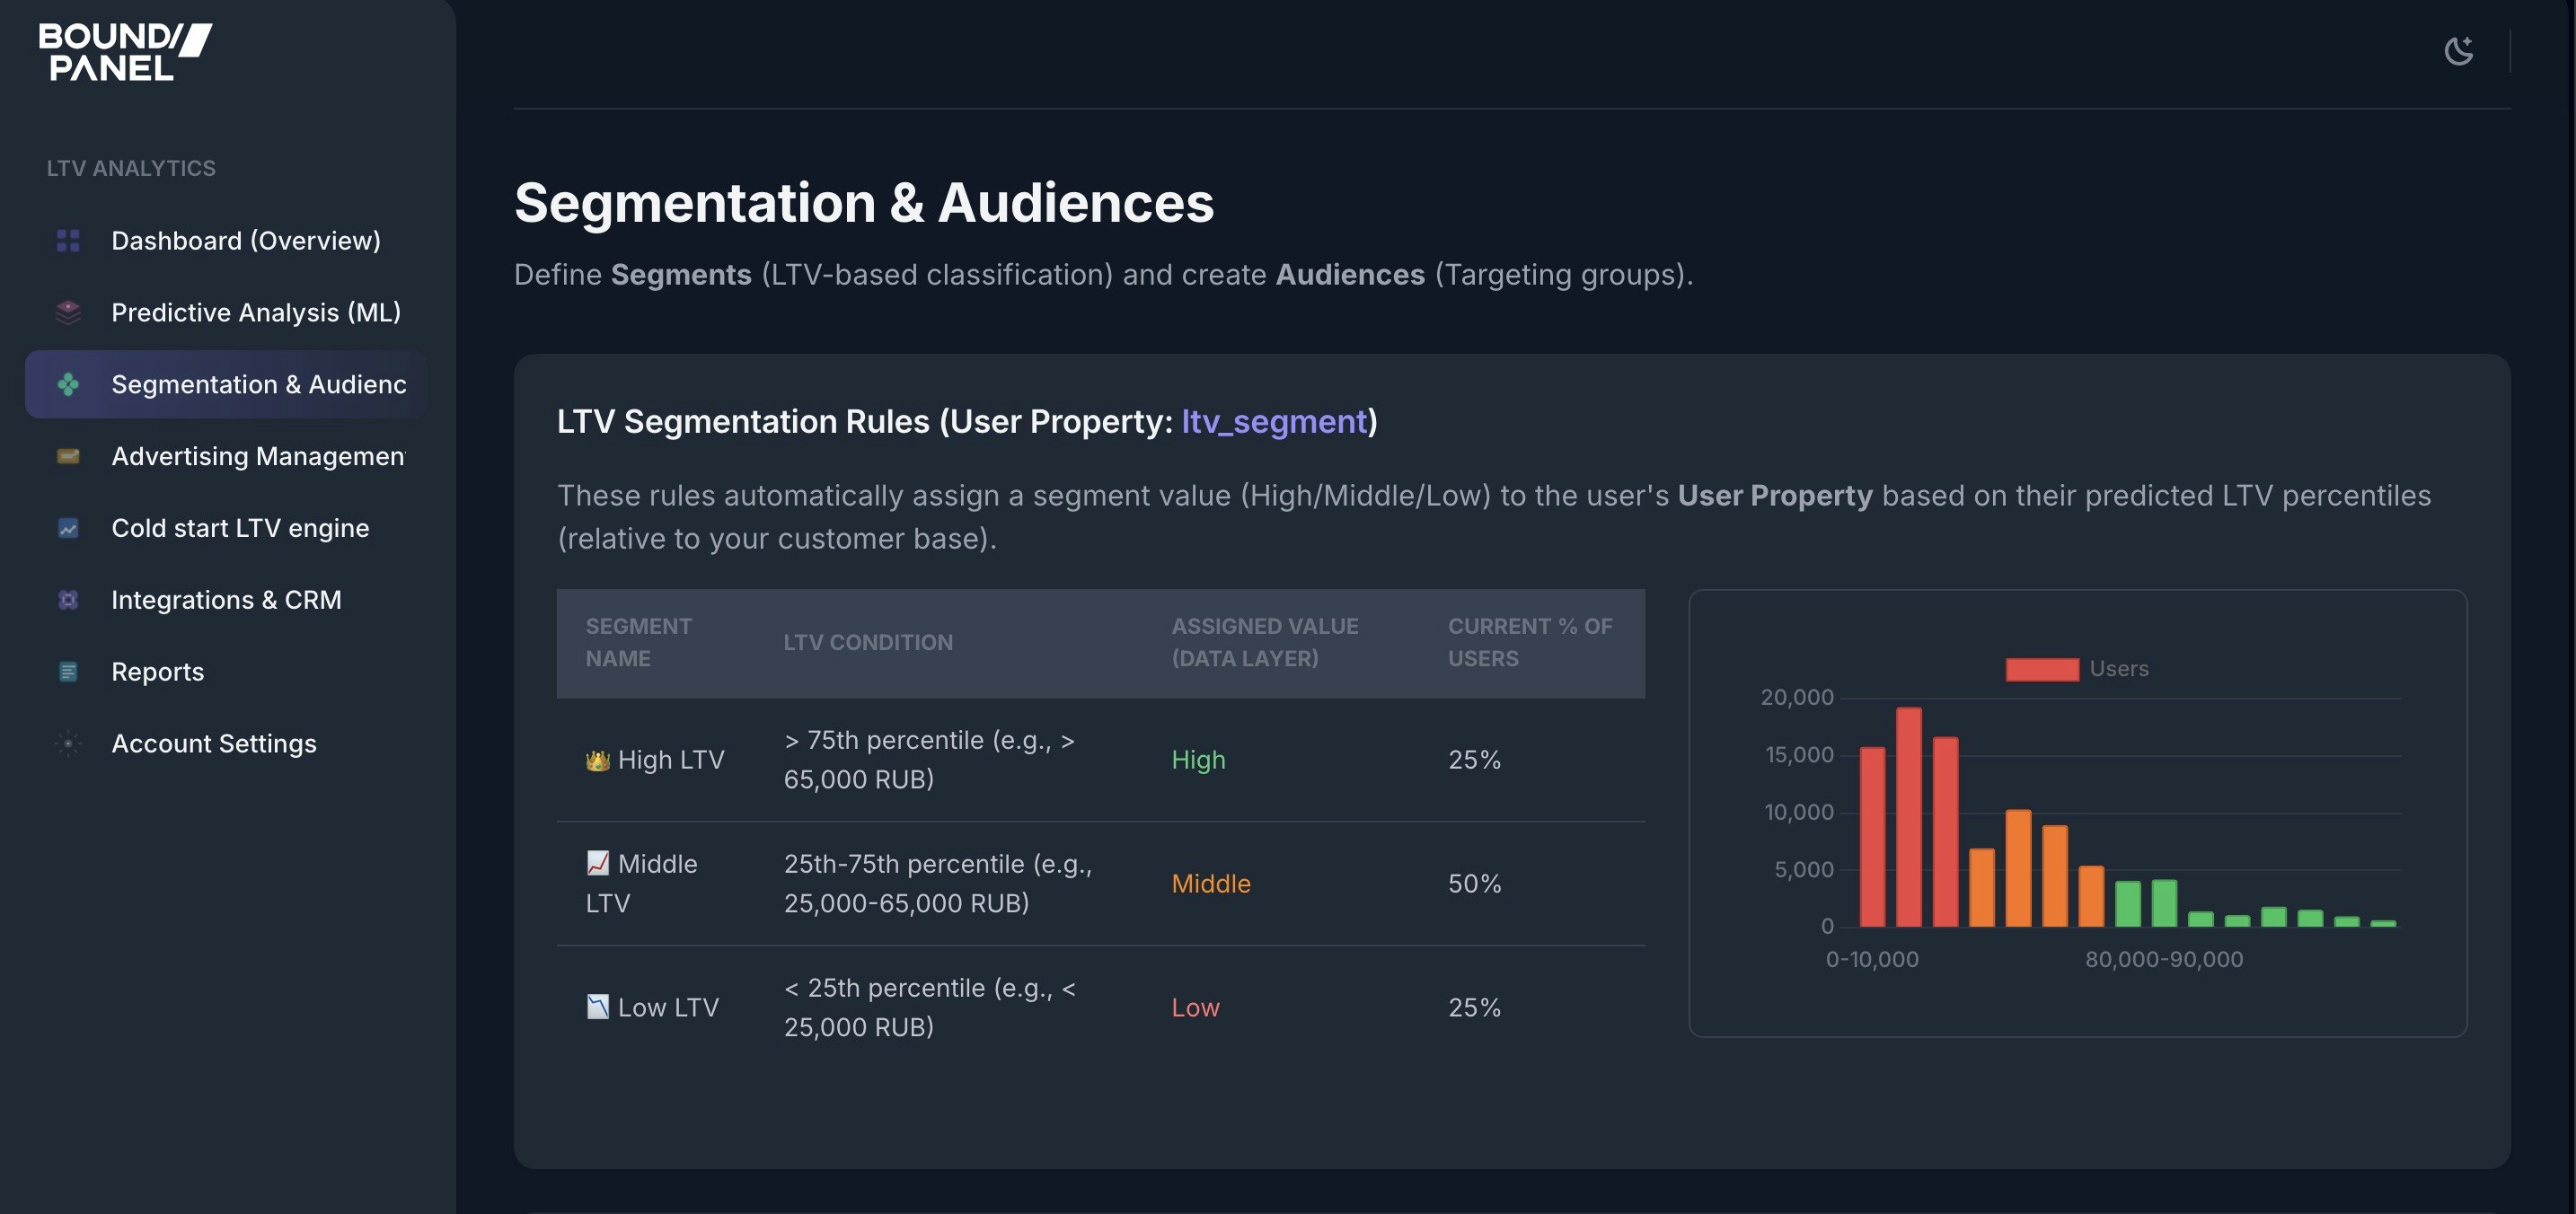Click the Predictive Analysis layers icon
2576x1214 pixels.
(68, 313)
